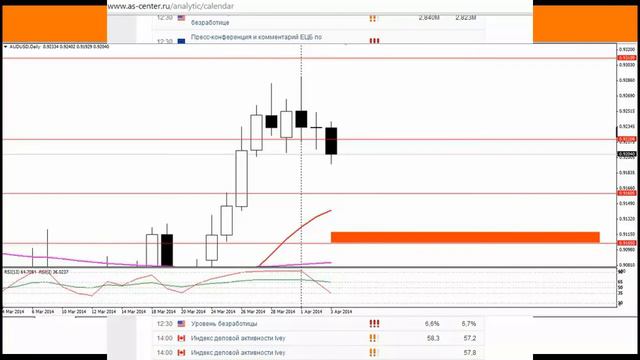
Task: Click the Canada flag in the 58,3 row
Action: pyautogui.click(x=181, y=338)
